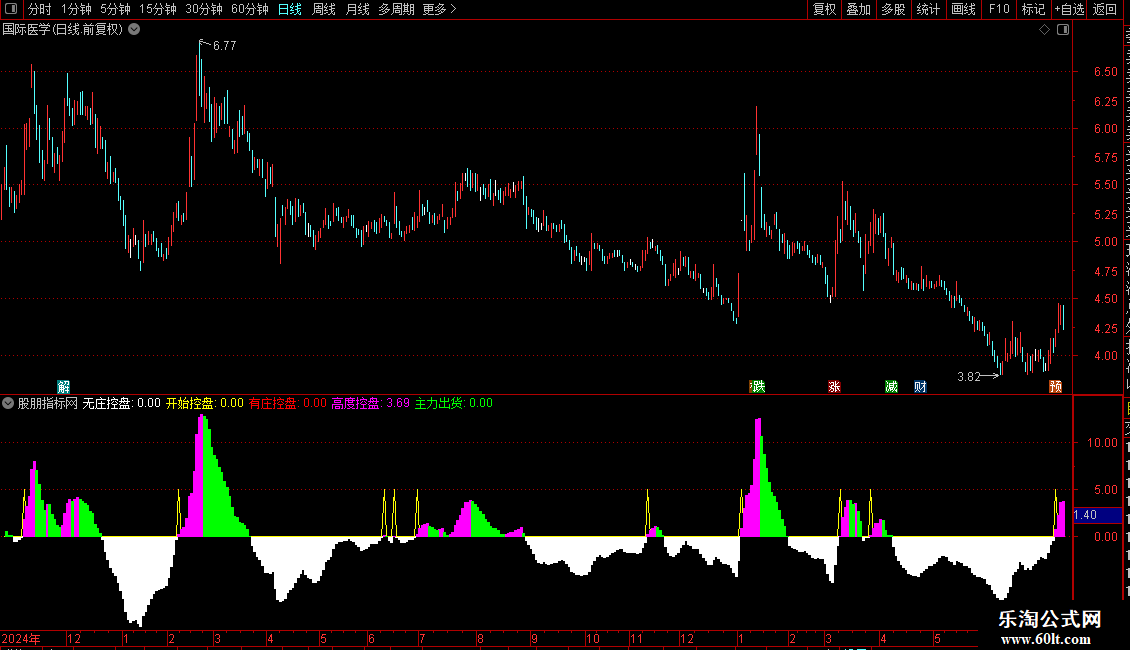This screenshot has height=650, width=1130.
Task: Click the 解 event marker
Action: pos(63,387)
